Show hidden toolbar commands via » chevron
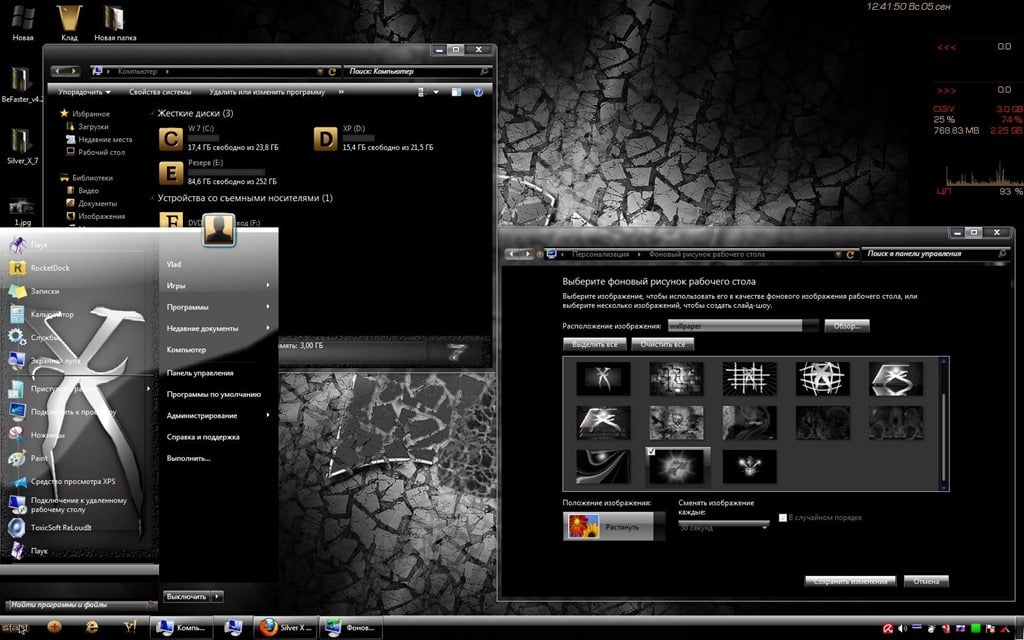This screenshot has width=1024, height=640. tap(341, 92)
